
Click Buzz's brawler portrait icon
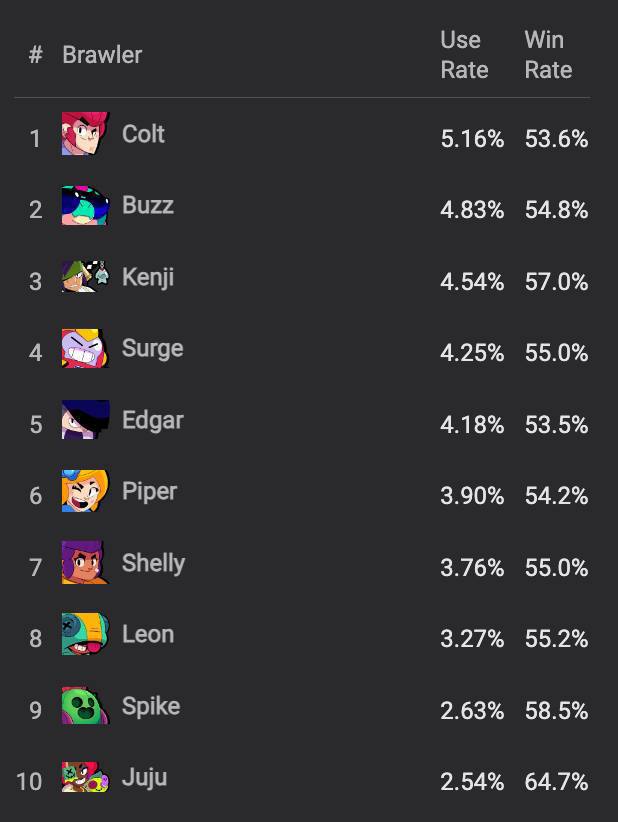pos(84,206)
